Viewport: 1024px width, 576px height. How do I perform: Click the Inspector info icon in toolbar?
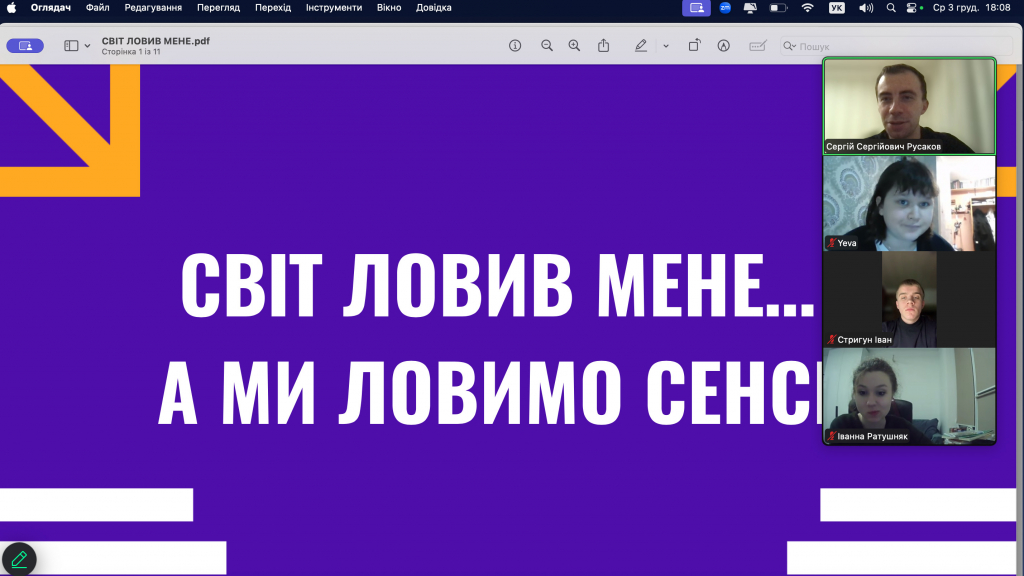pos(515,46)
